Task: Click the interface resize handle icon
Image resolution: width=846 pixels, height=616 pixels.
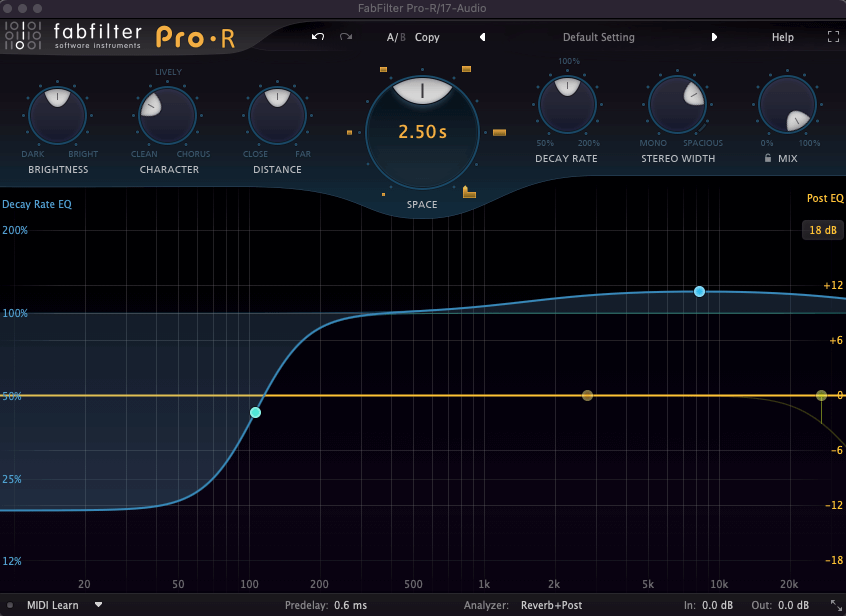Action: click(x=837, y=605)
